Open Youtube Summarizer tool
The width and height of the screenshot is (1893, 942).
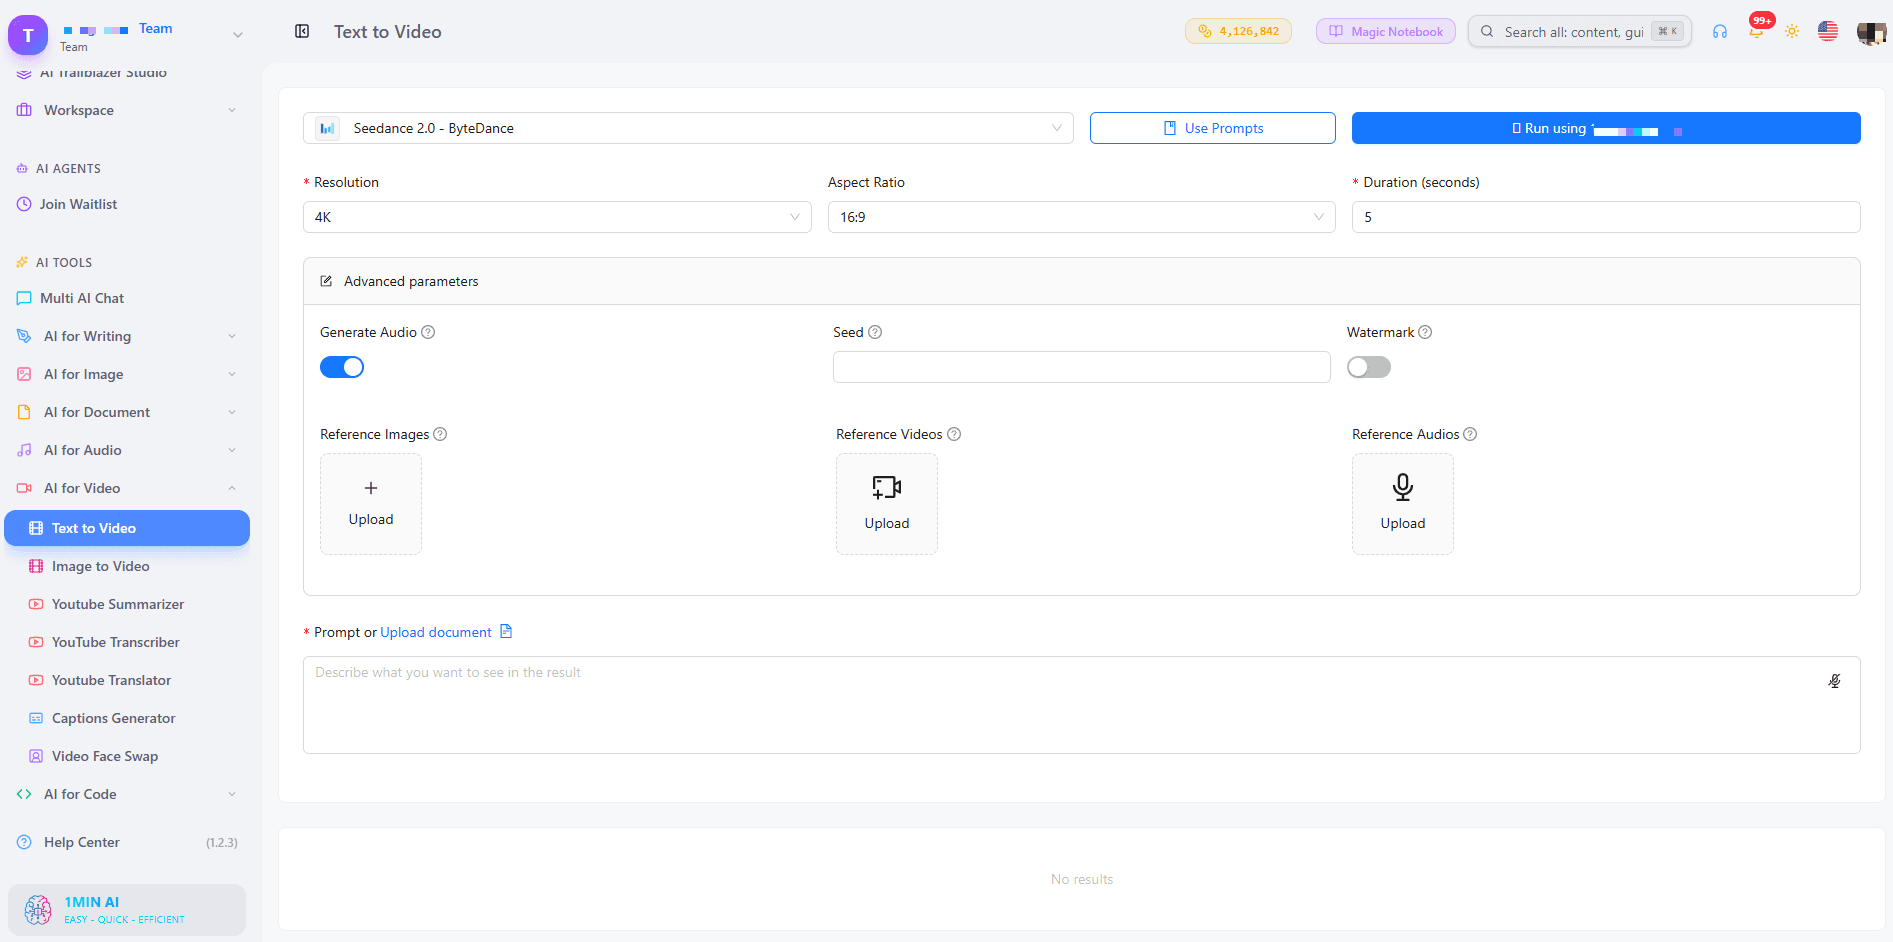click(x=127, y=604)
